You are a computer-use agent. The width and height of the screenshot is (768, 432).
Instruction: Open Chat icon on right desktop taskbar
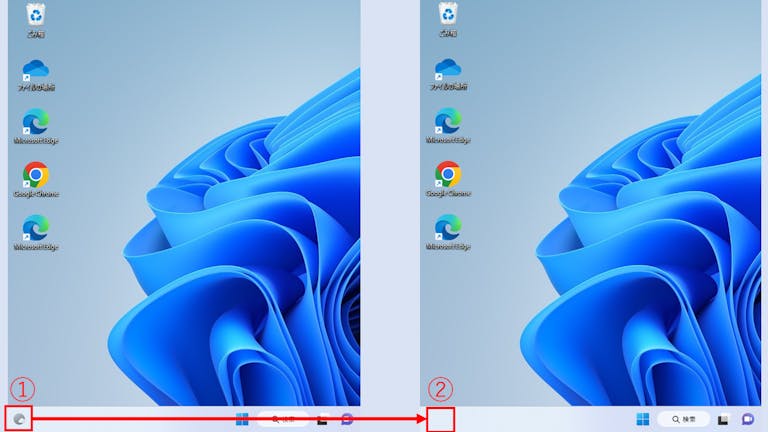[748, 419]
